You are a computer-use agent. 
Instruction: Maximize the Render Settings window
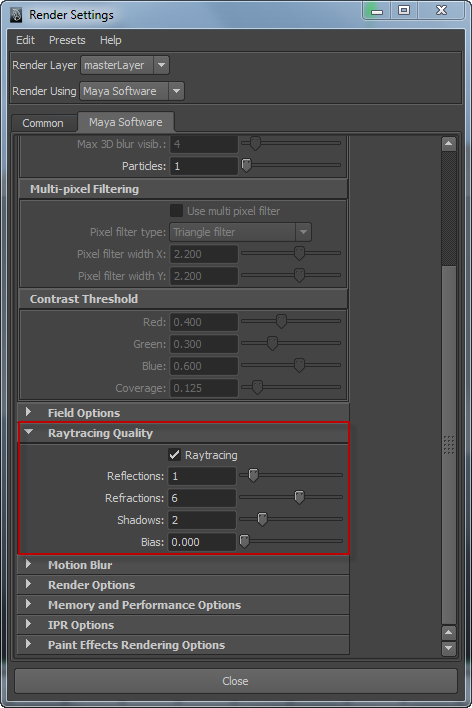(x=404, y=10)
